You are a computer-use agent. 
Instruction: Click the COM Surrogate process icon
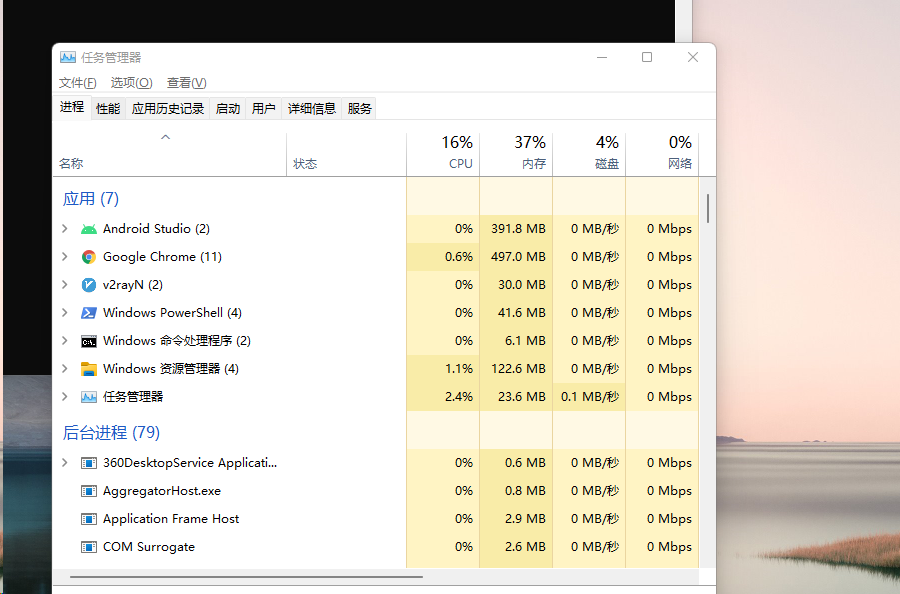pos(89,547)
